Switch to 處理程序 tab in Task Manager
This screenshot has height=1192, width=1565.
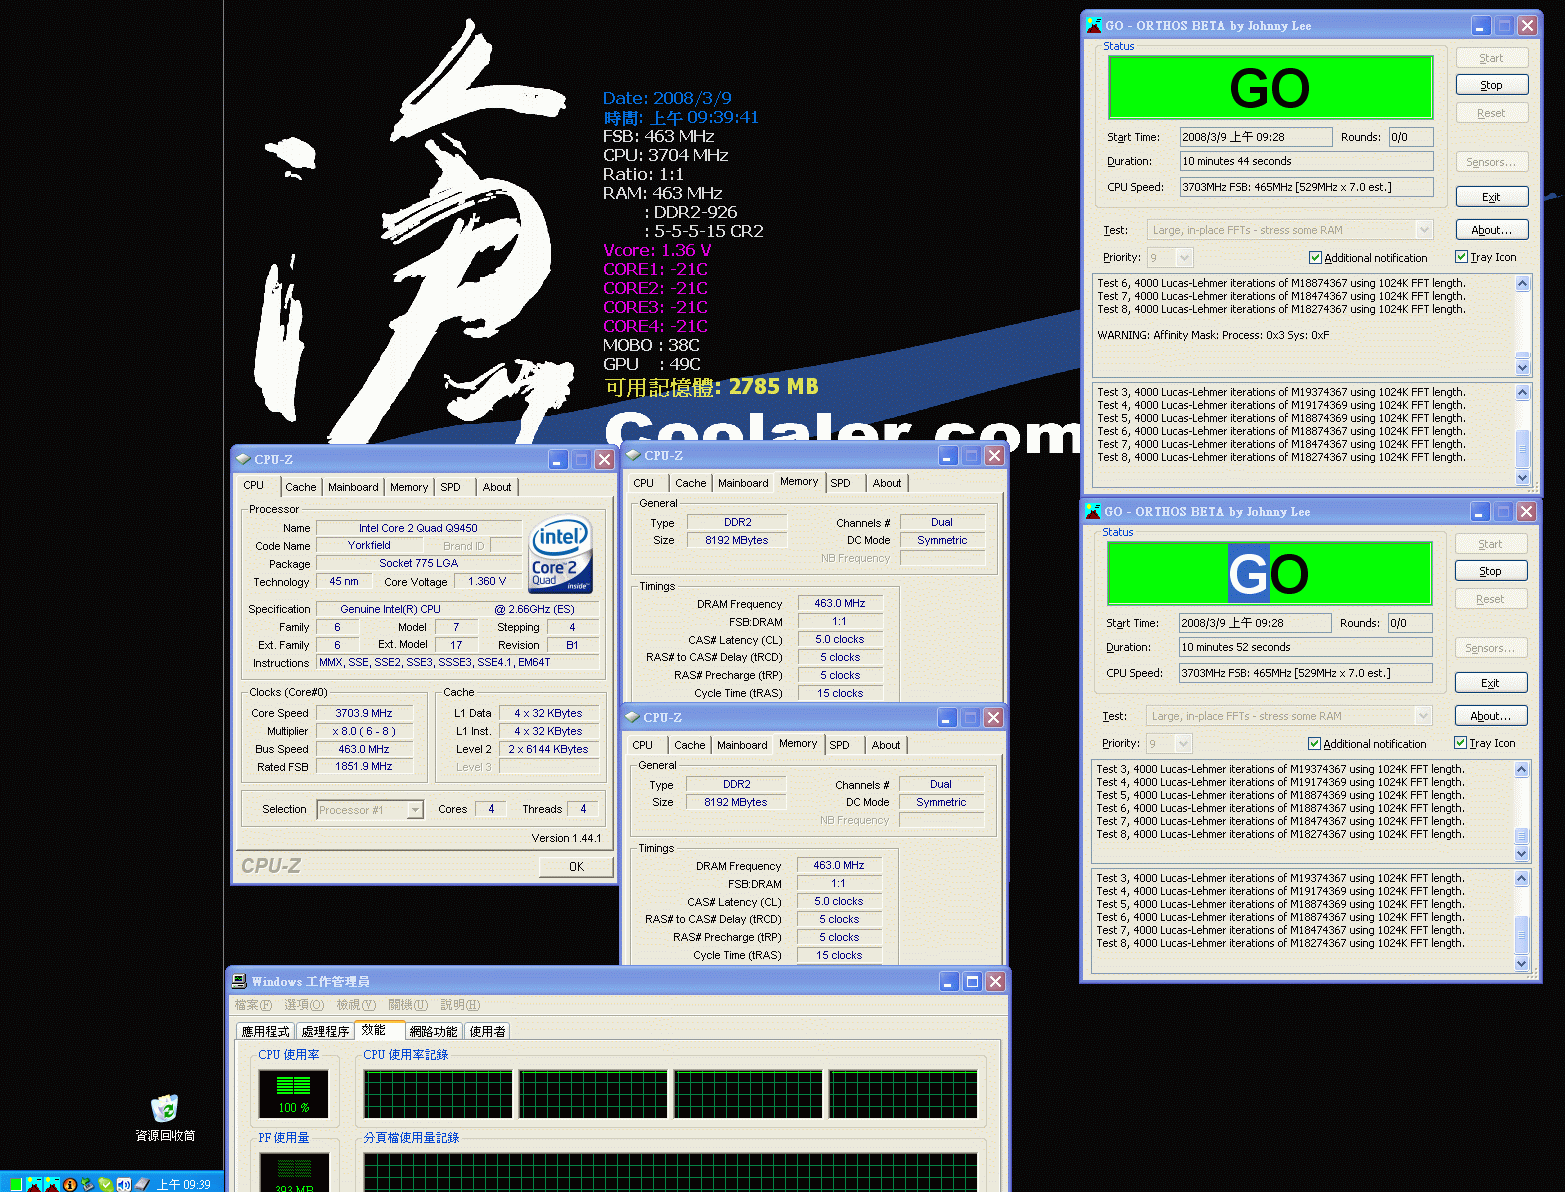point(325,1032)
